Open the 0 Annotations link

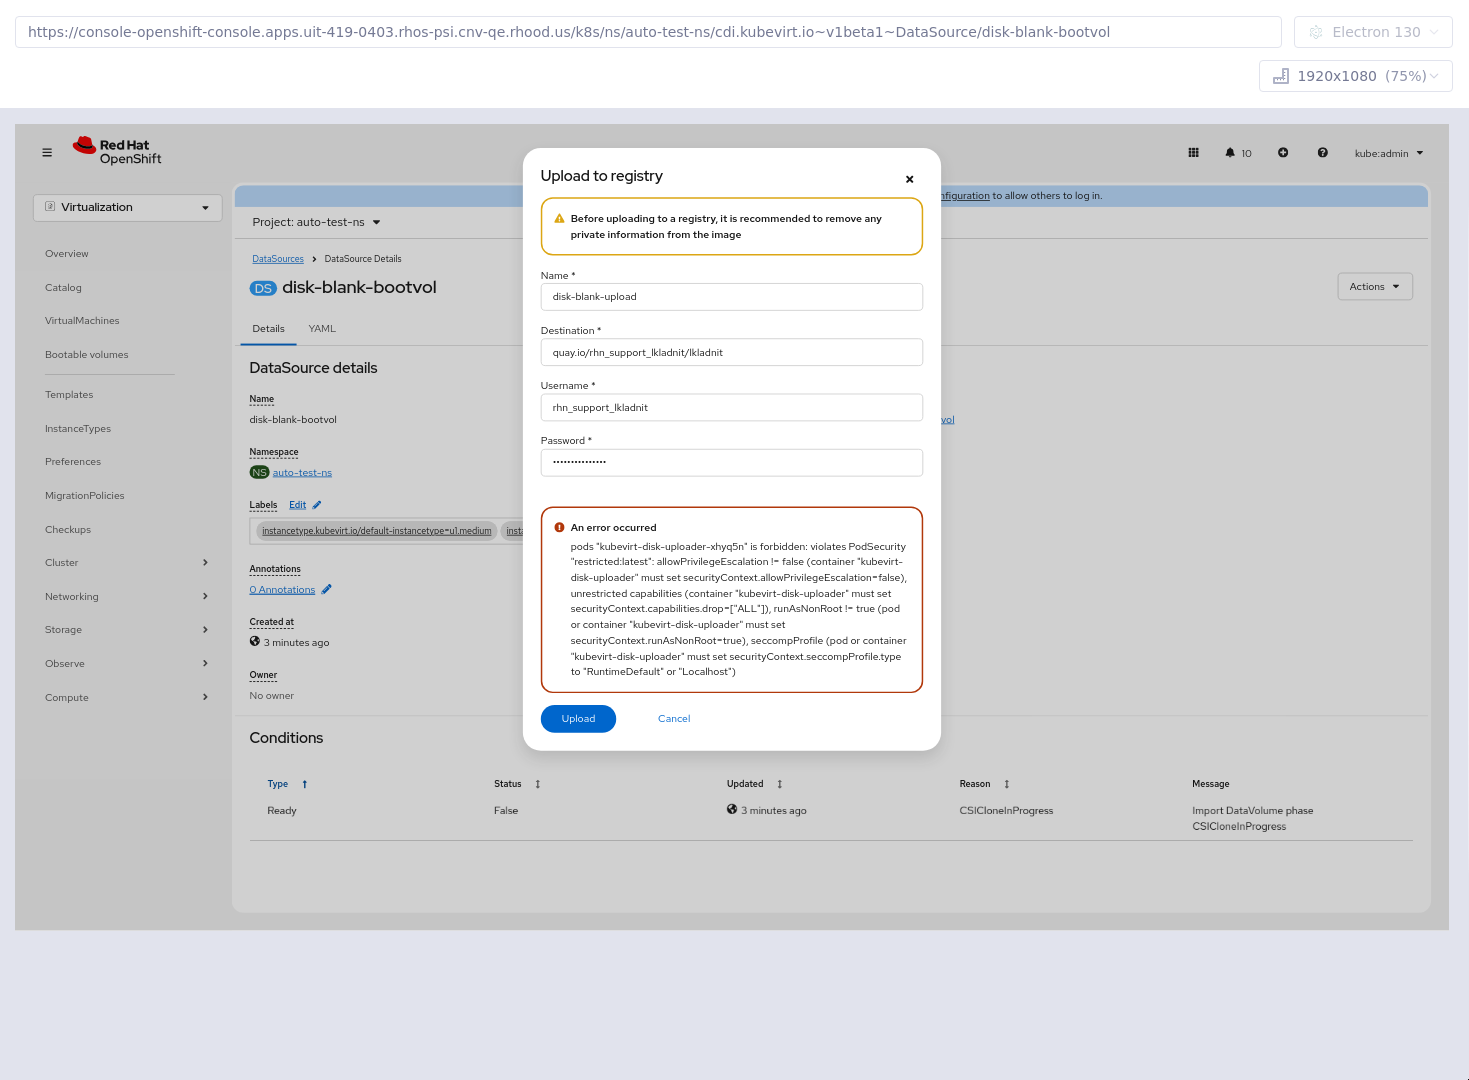282,590
